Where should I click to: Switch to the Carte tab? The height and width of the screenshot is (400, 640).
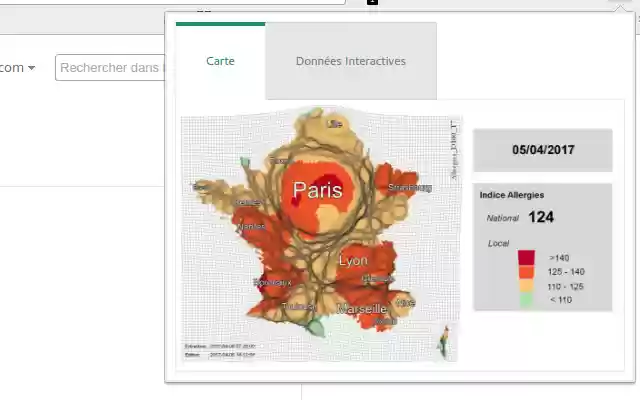(x=220, y=61)
